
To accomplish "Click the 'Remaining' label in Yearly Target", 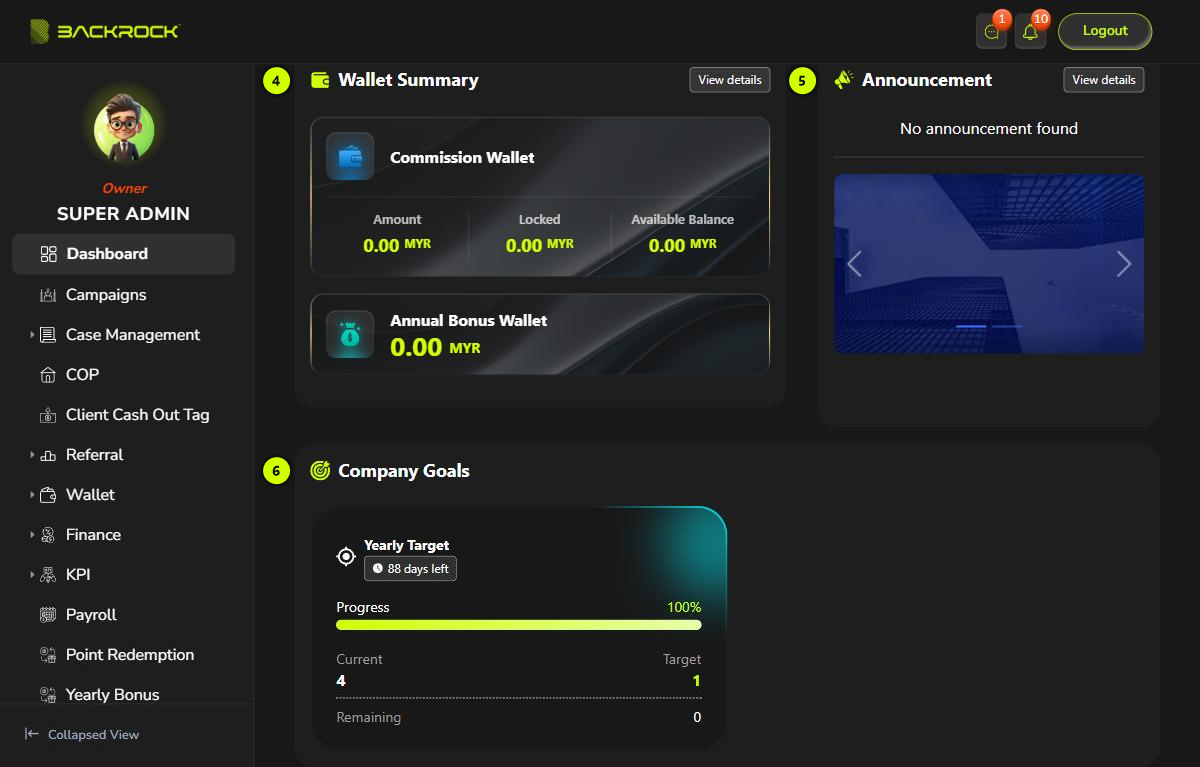I will (x=369, y=717).
